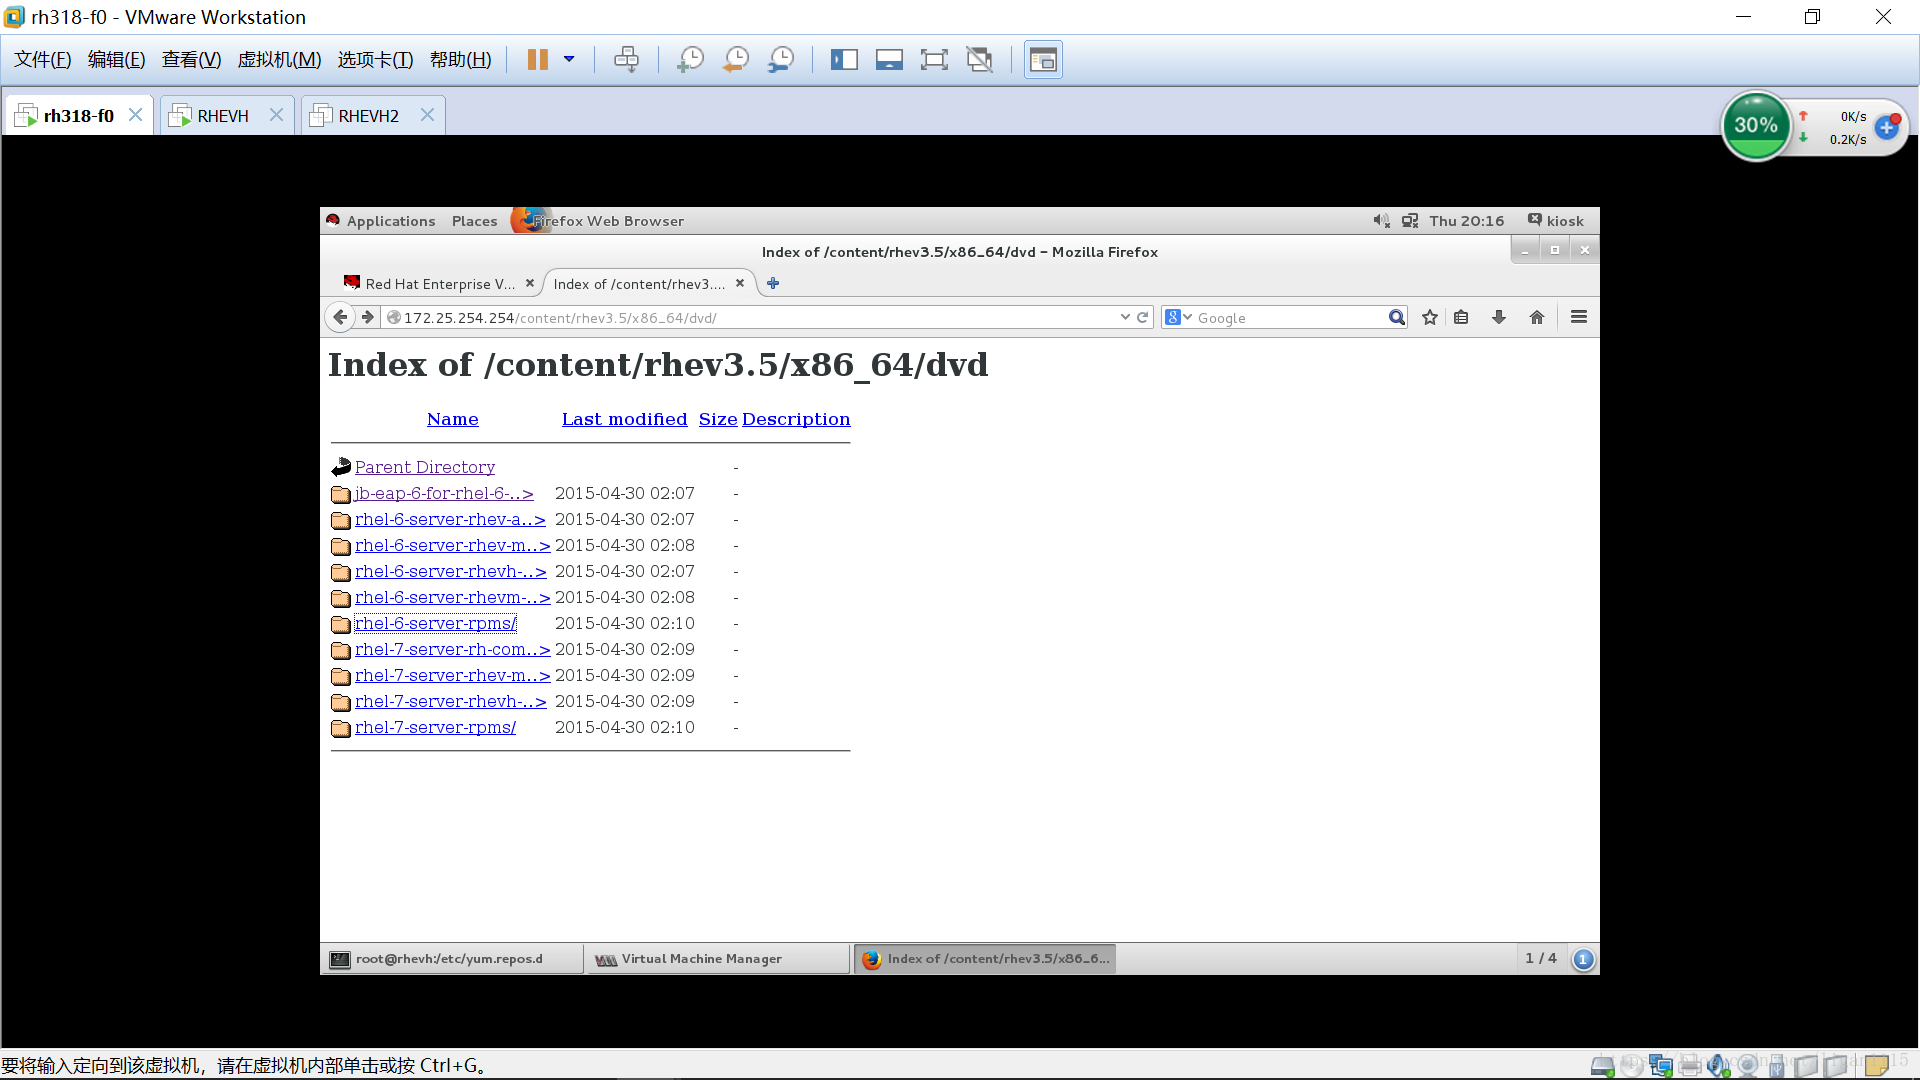
Task: Sort listing by Size
Action: tap(718, 419)
